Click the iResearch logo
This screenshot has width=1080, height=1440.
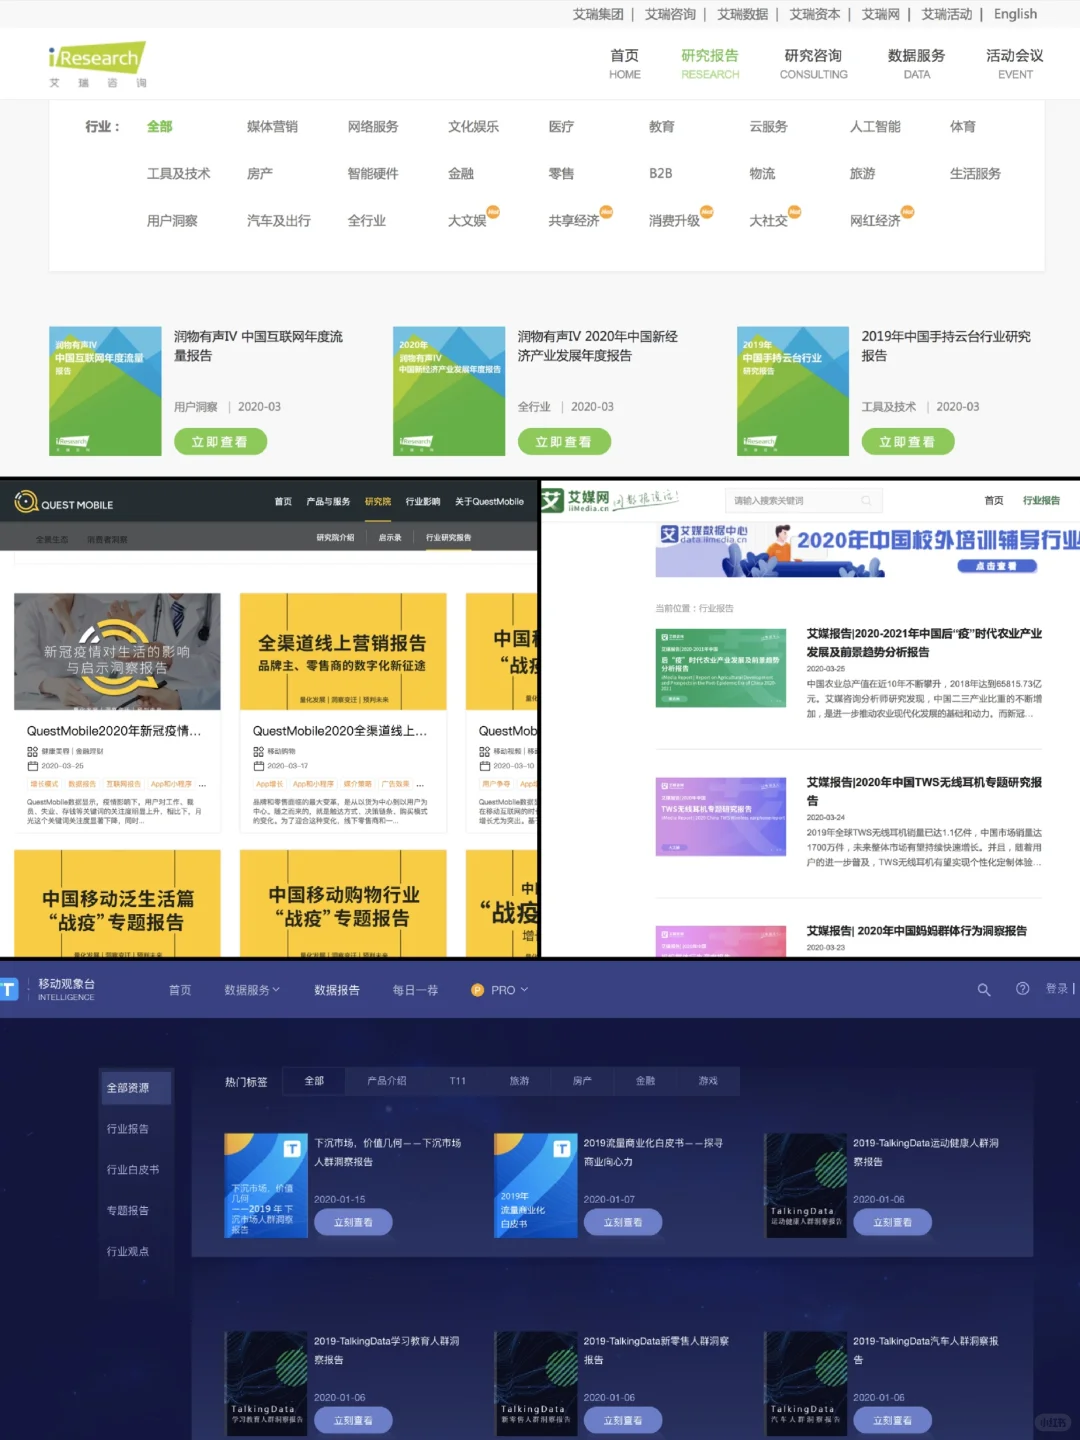[97, 65]
